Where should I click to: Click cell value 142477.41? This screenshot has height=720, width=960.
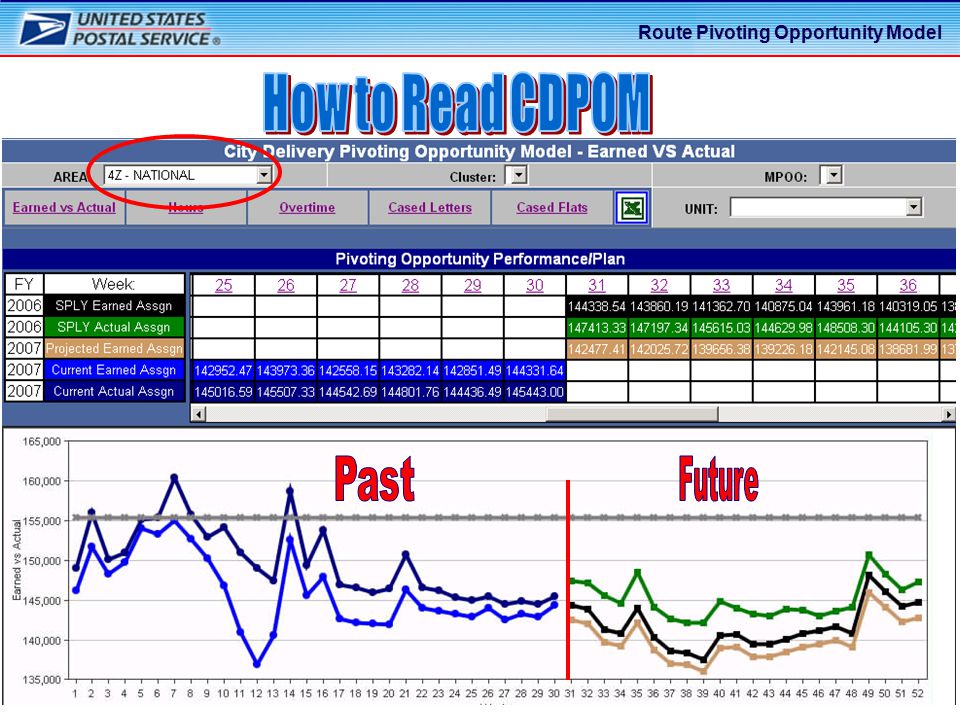pyautogui.click(x=597, y=349)
